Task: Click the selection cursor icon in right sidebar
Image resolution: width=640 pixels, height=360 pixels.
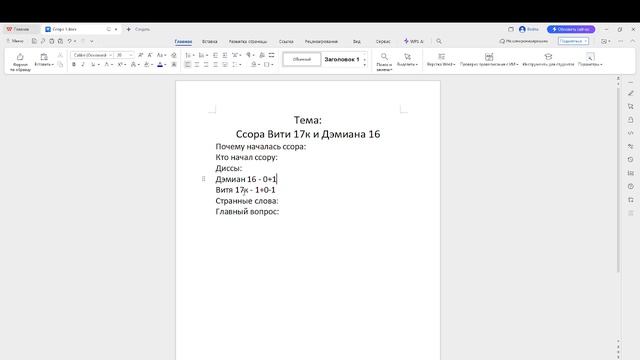Action: coord(631,106)
